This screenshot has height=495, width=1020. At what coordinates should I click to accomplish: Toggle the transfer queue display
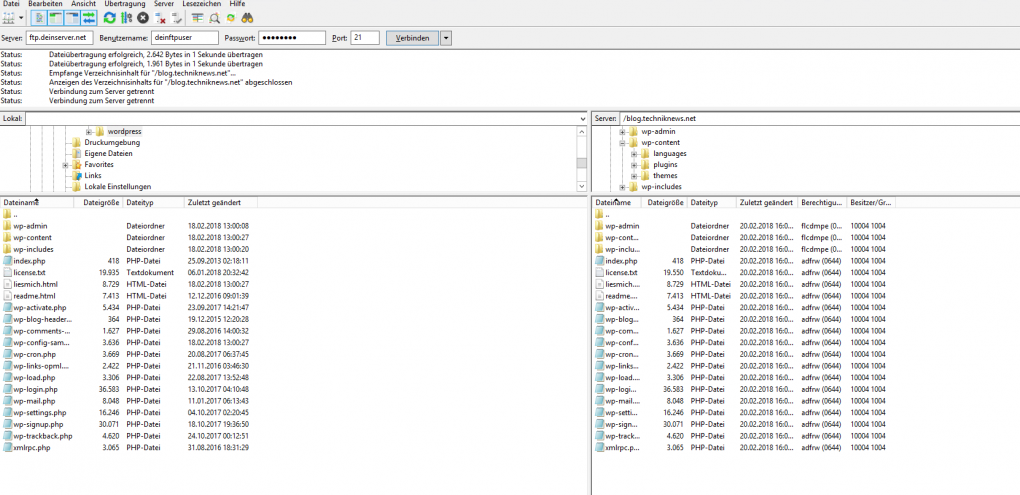pyautogui.click(x=88, y=18)
